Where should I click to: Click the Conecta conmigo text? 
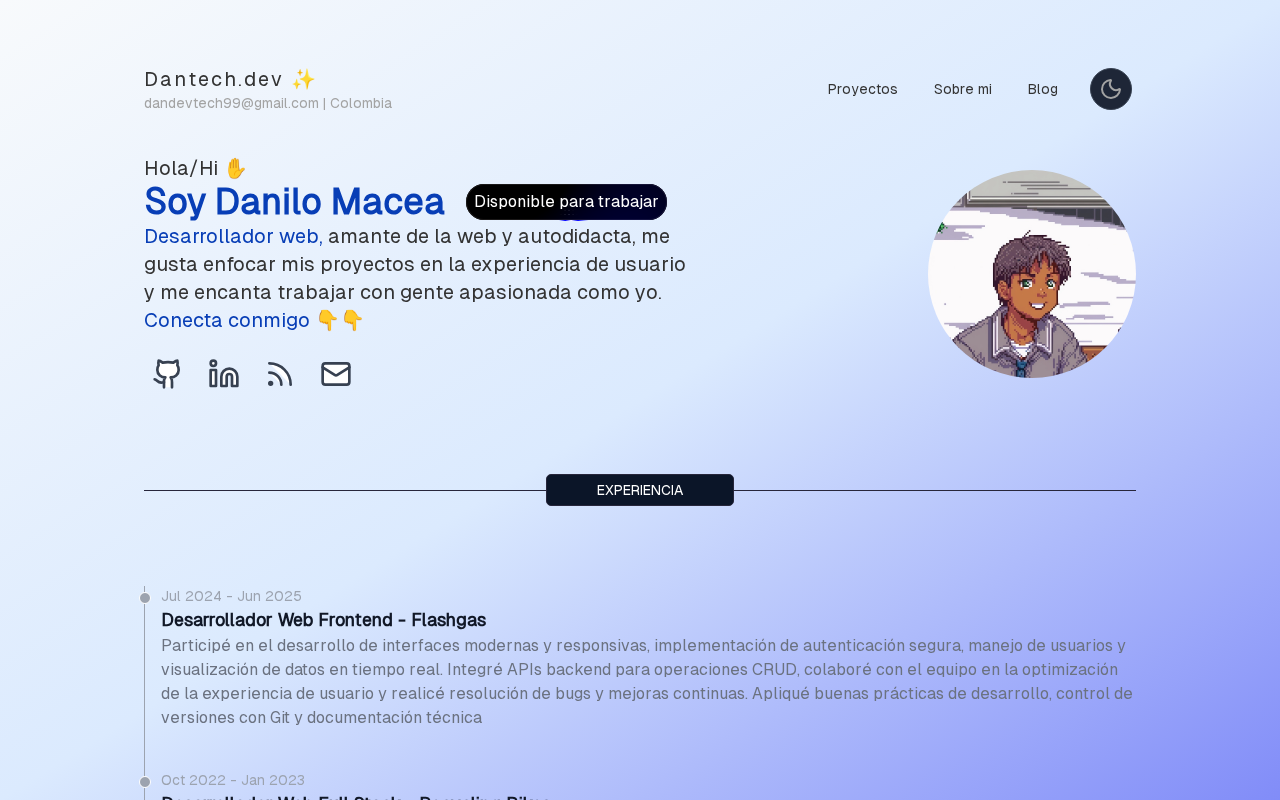point(227,320)
